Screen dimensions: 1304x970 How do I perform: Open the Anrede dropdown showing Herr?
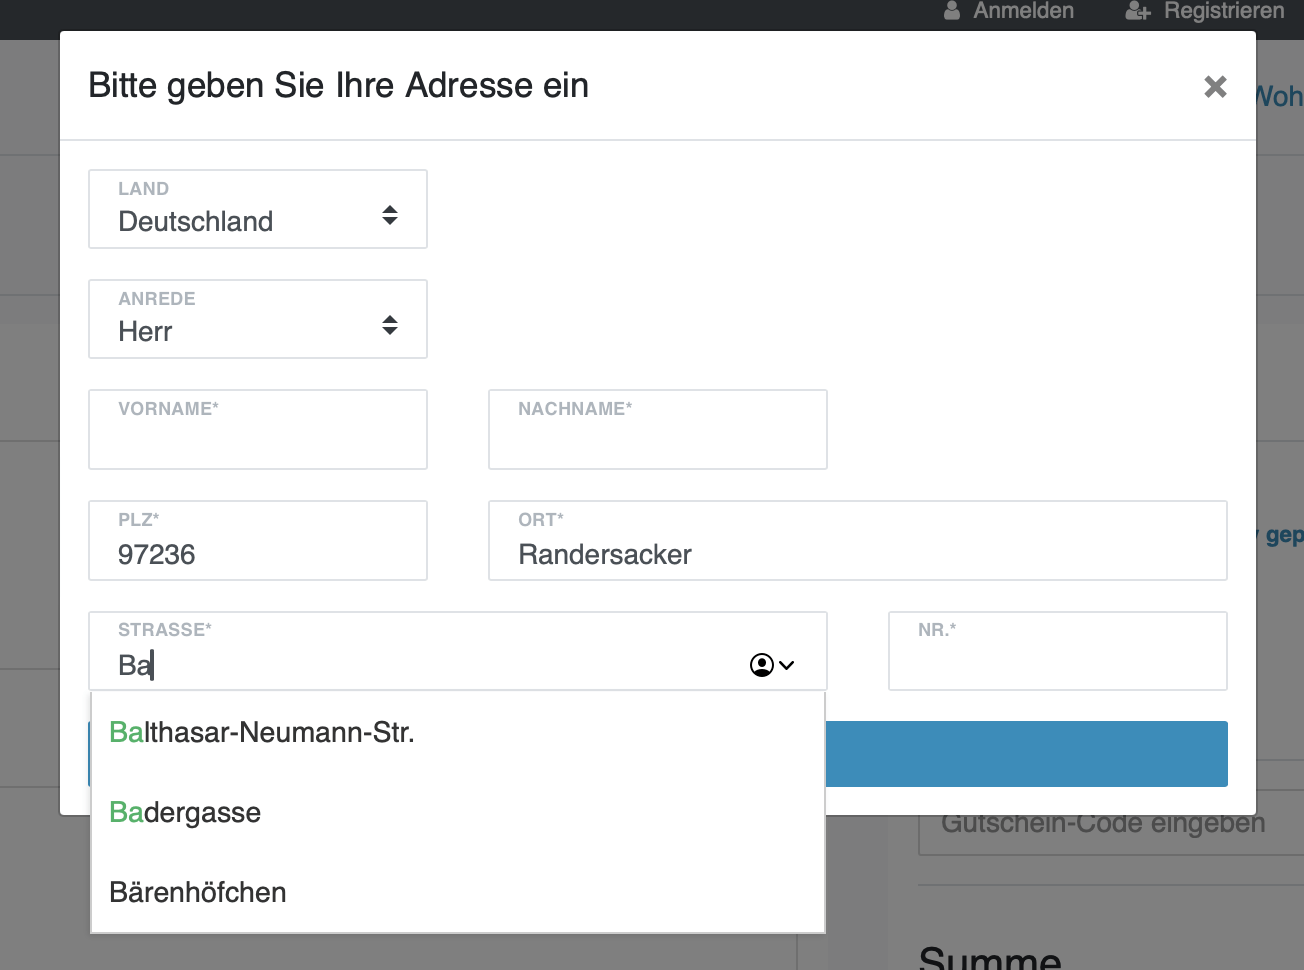pyautogui.click(x=258, y=319)
